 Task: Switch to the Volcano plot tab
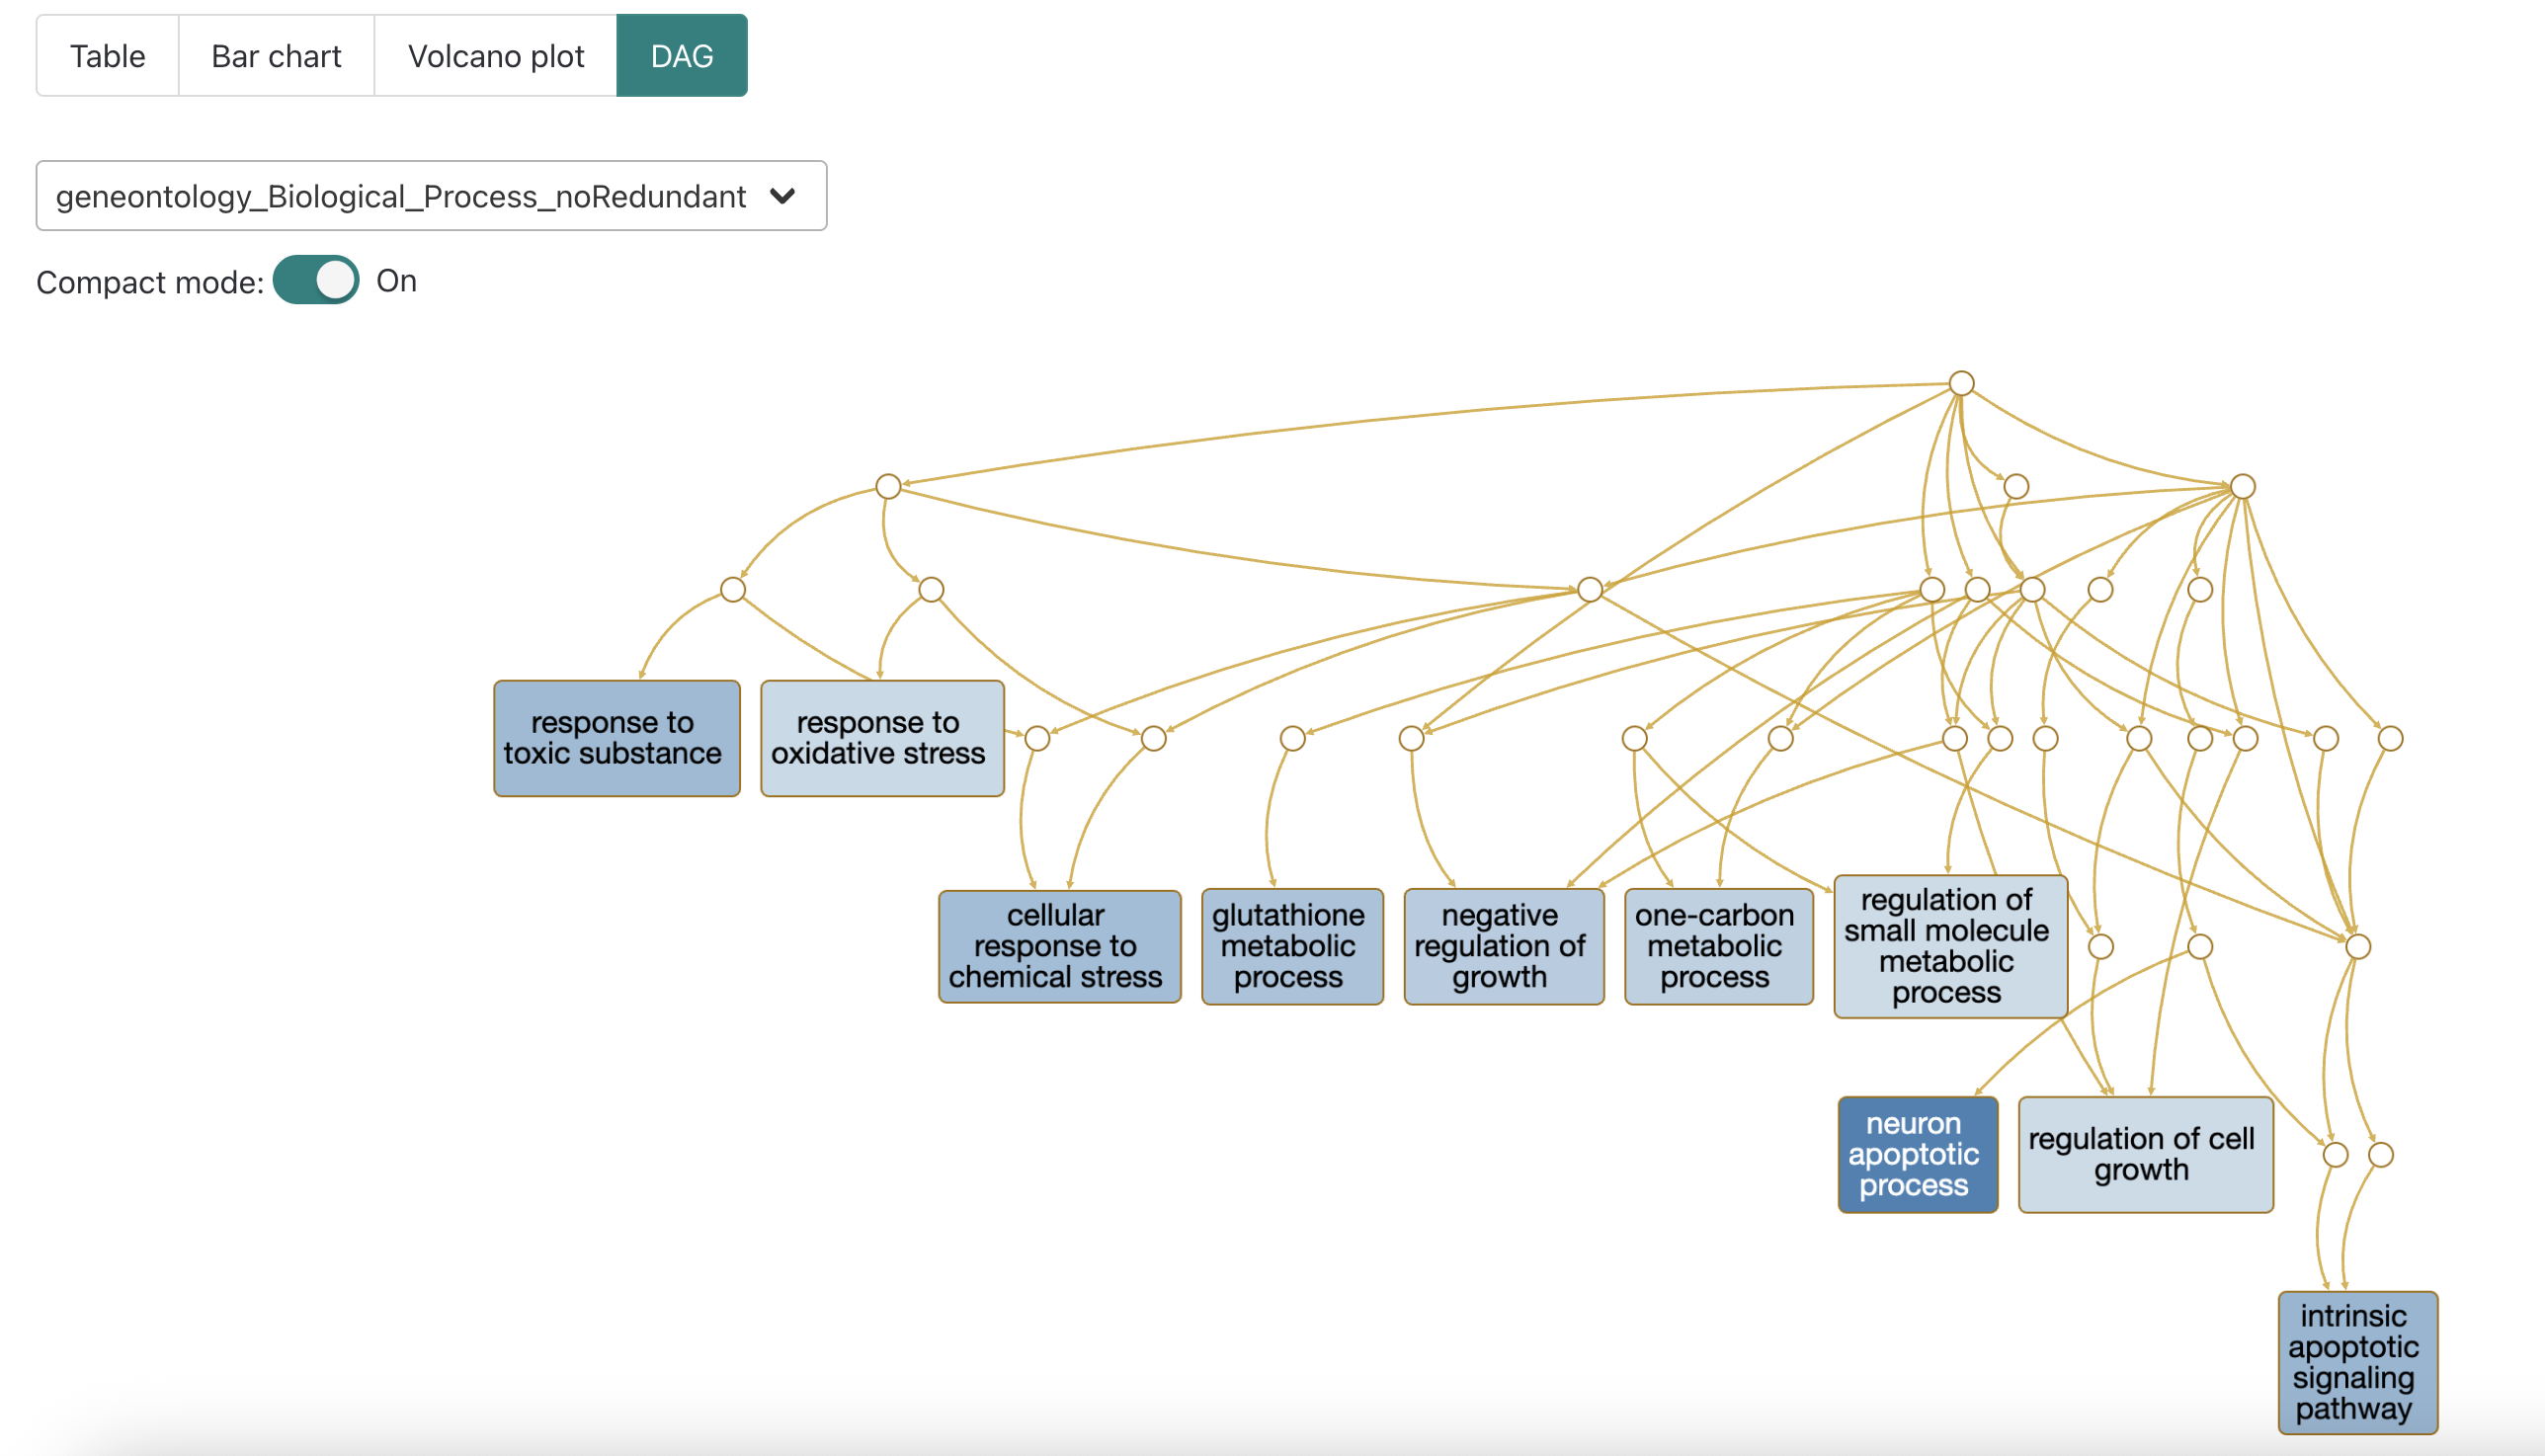pos(495,55)
